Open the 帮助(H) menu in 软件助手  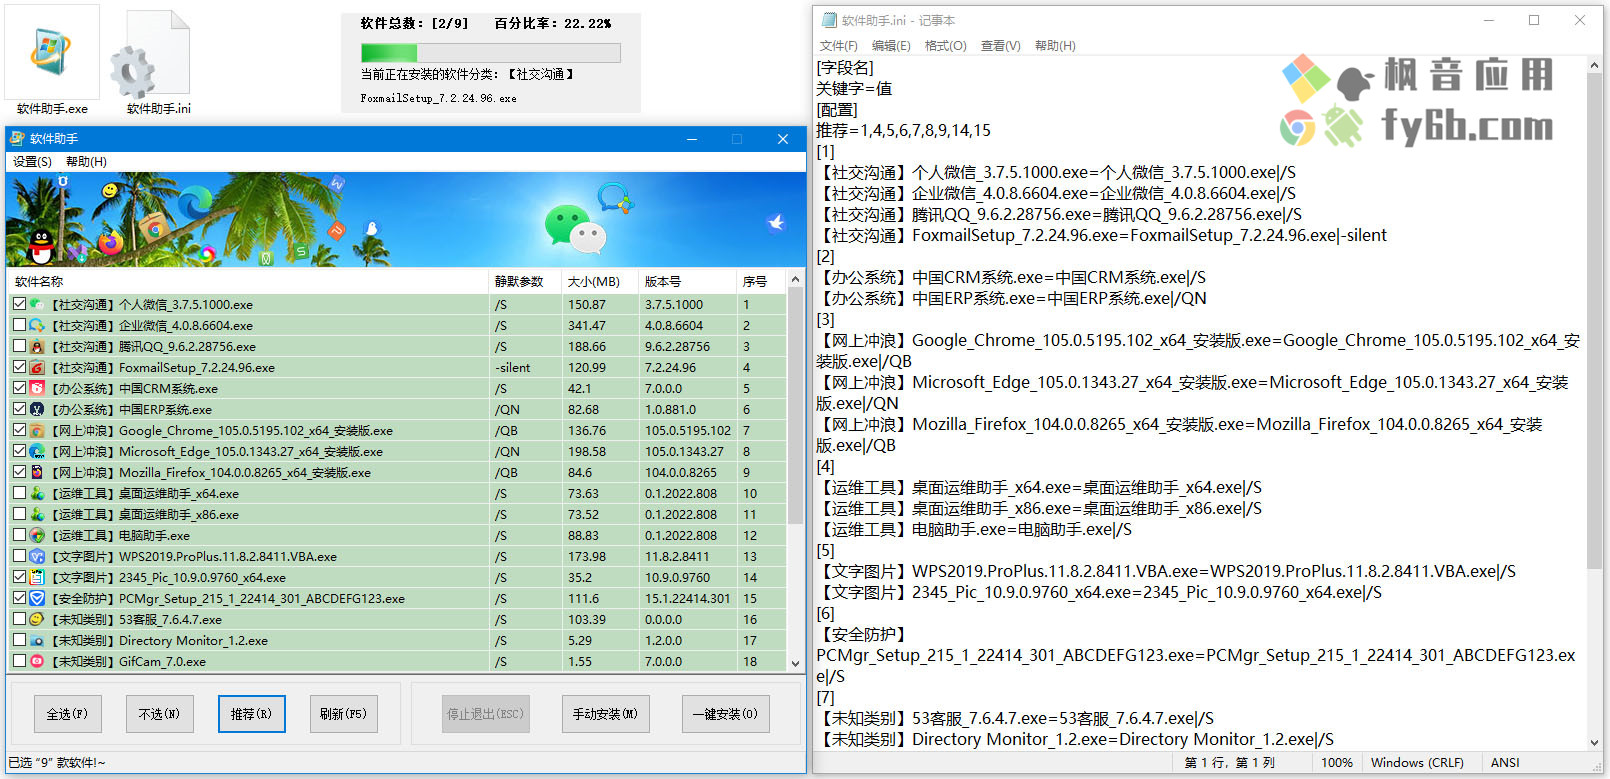tap(86, 161)
